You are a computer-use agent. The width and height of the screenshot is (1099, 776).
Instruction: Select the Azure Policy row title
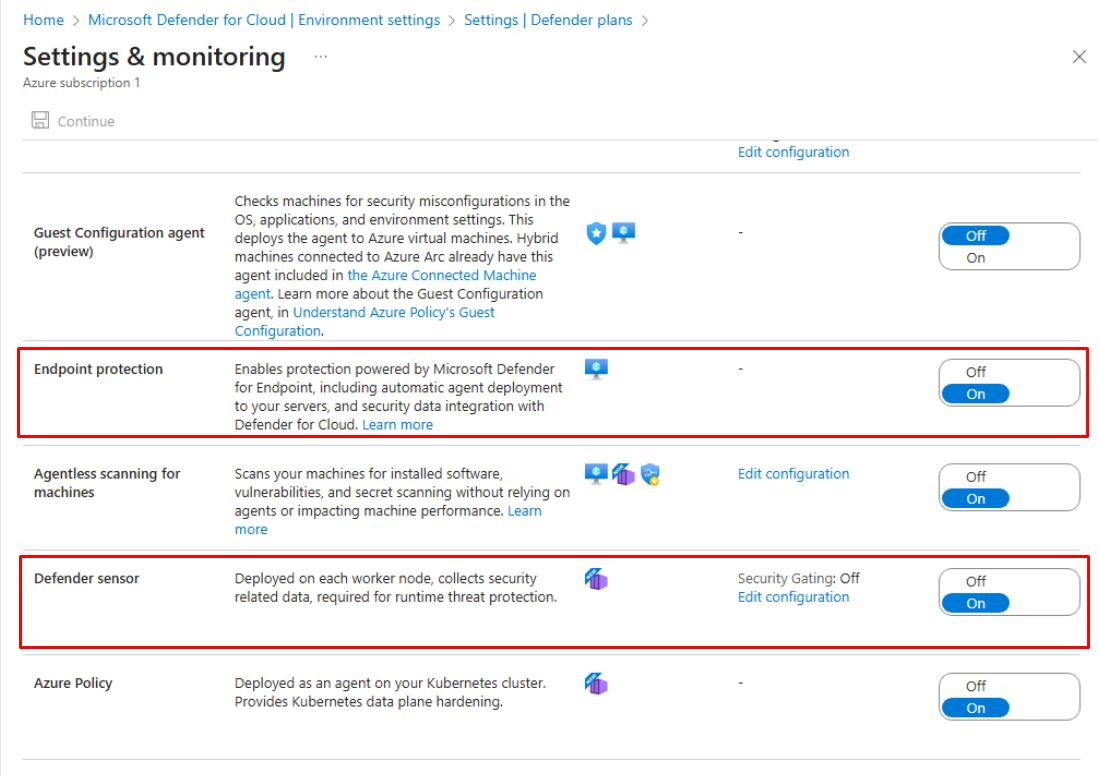click(x=73, y=683)
